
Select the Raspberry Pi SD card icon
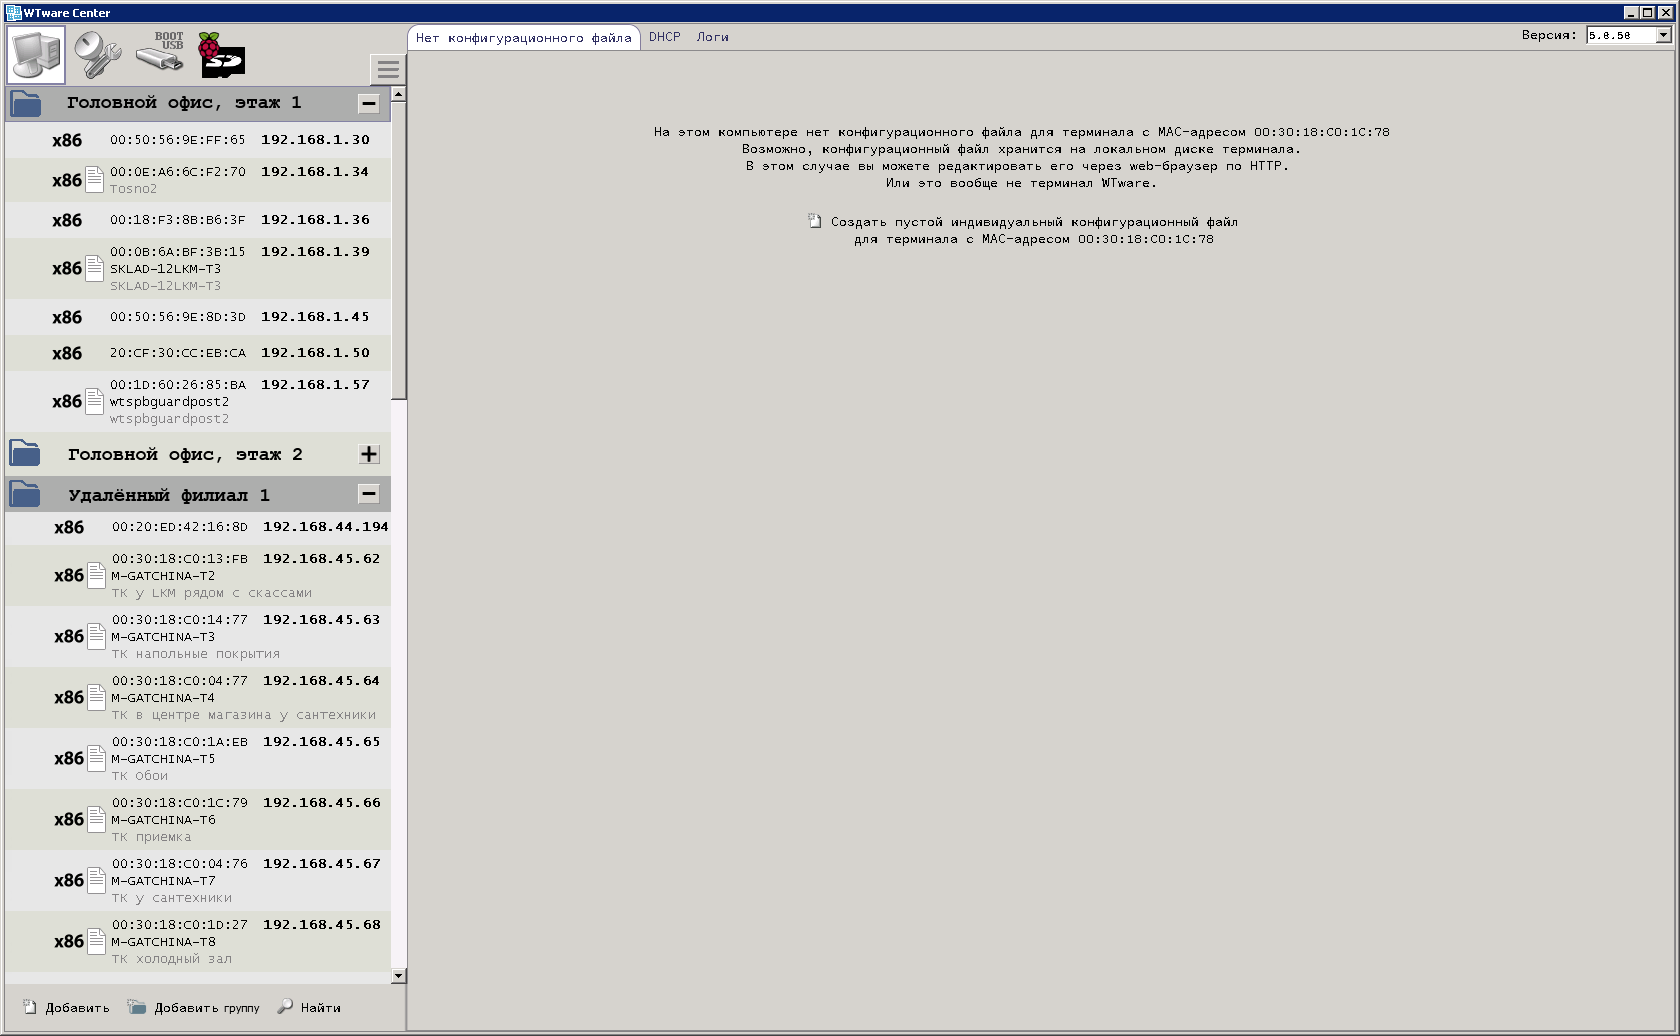click(x=222, y=55)
